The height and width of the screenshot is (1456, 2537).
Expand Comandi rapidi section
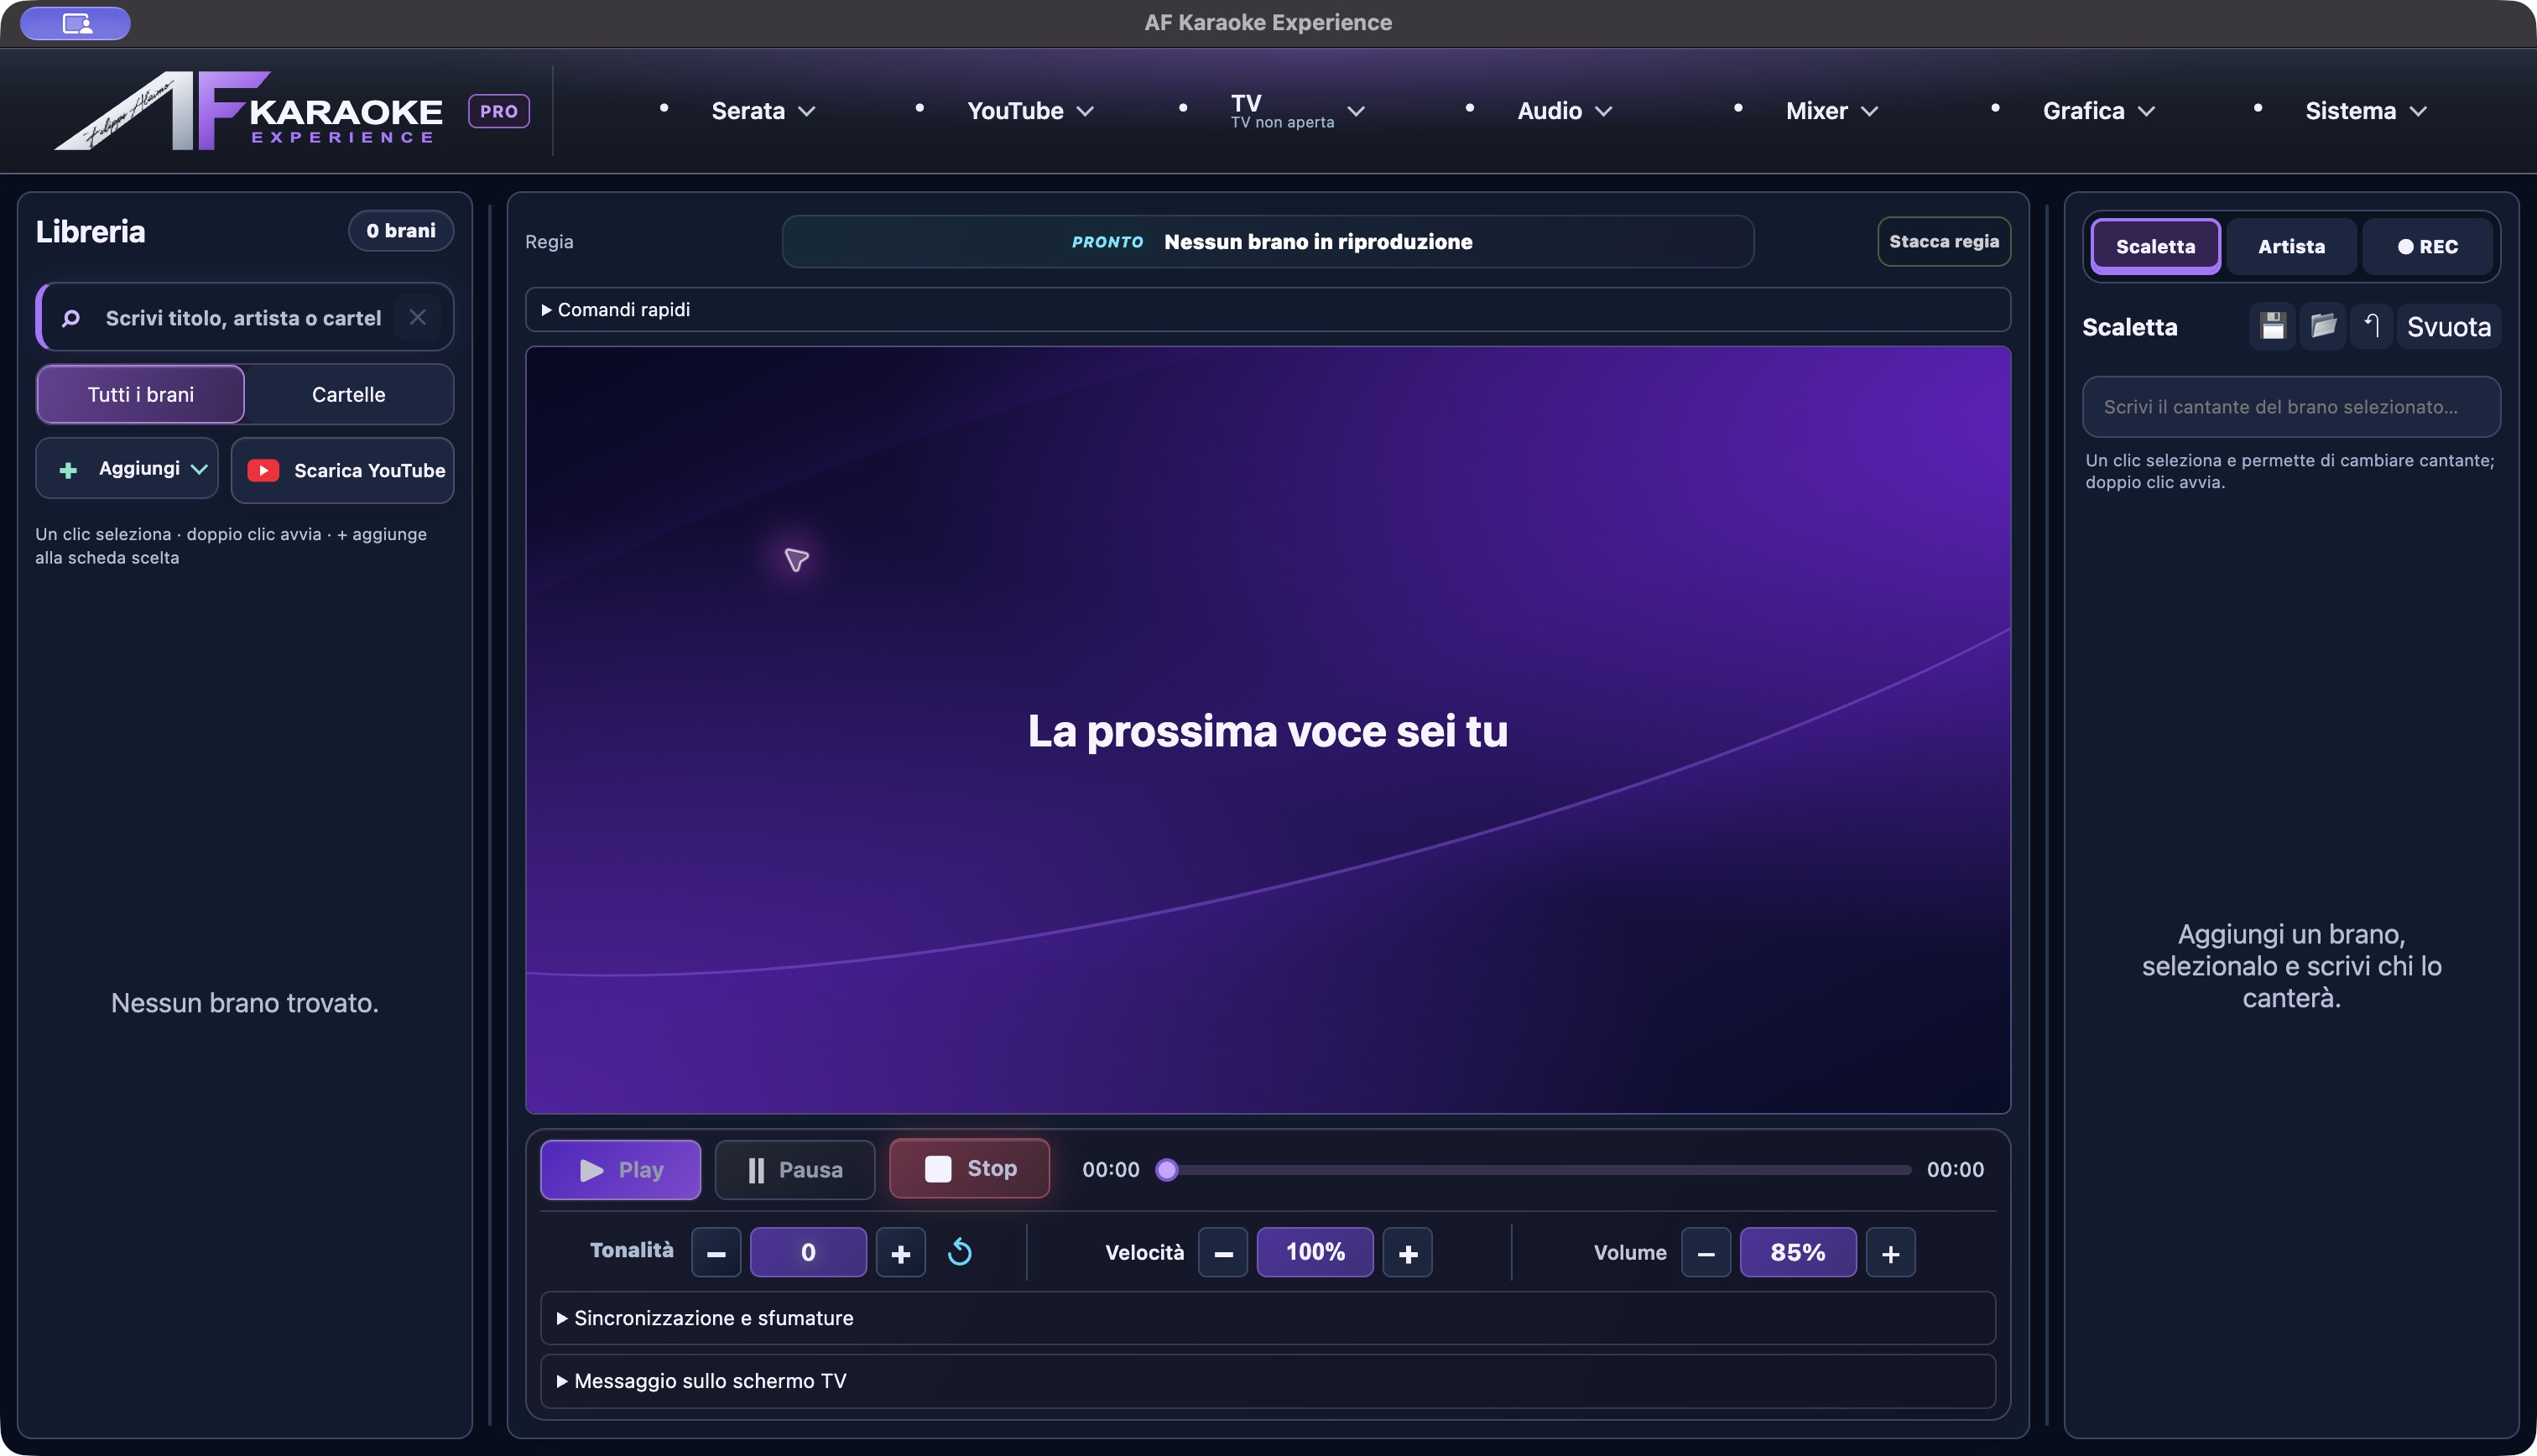(x=1267, y=310)
